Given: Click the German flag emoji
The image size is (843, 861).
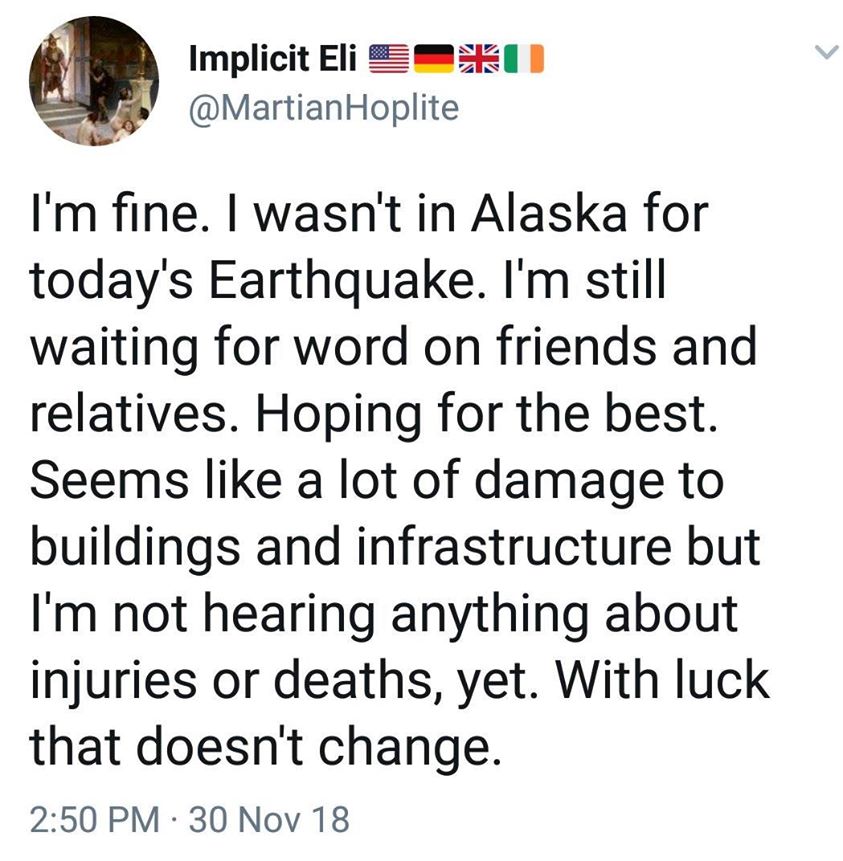Looking at the screenshot, I should pos(434,60).
